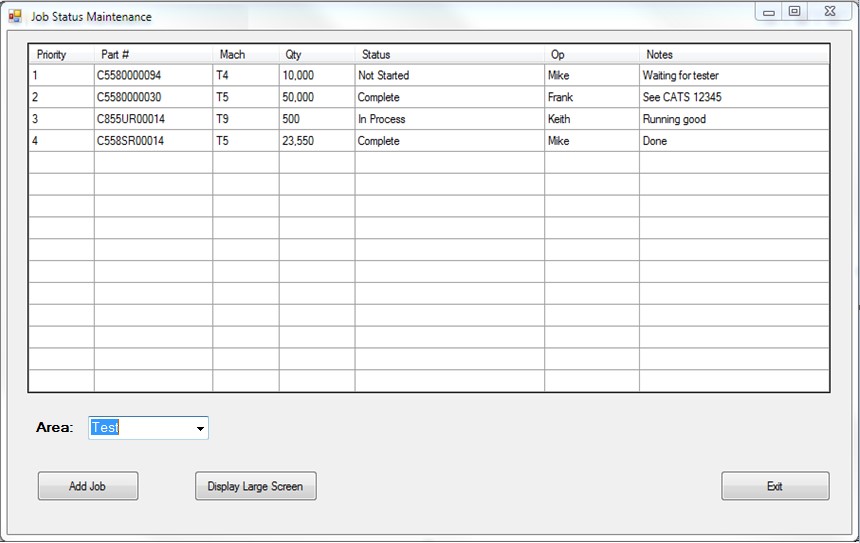
Task: Click the Done note cell
Action: (x=734, y=141)
